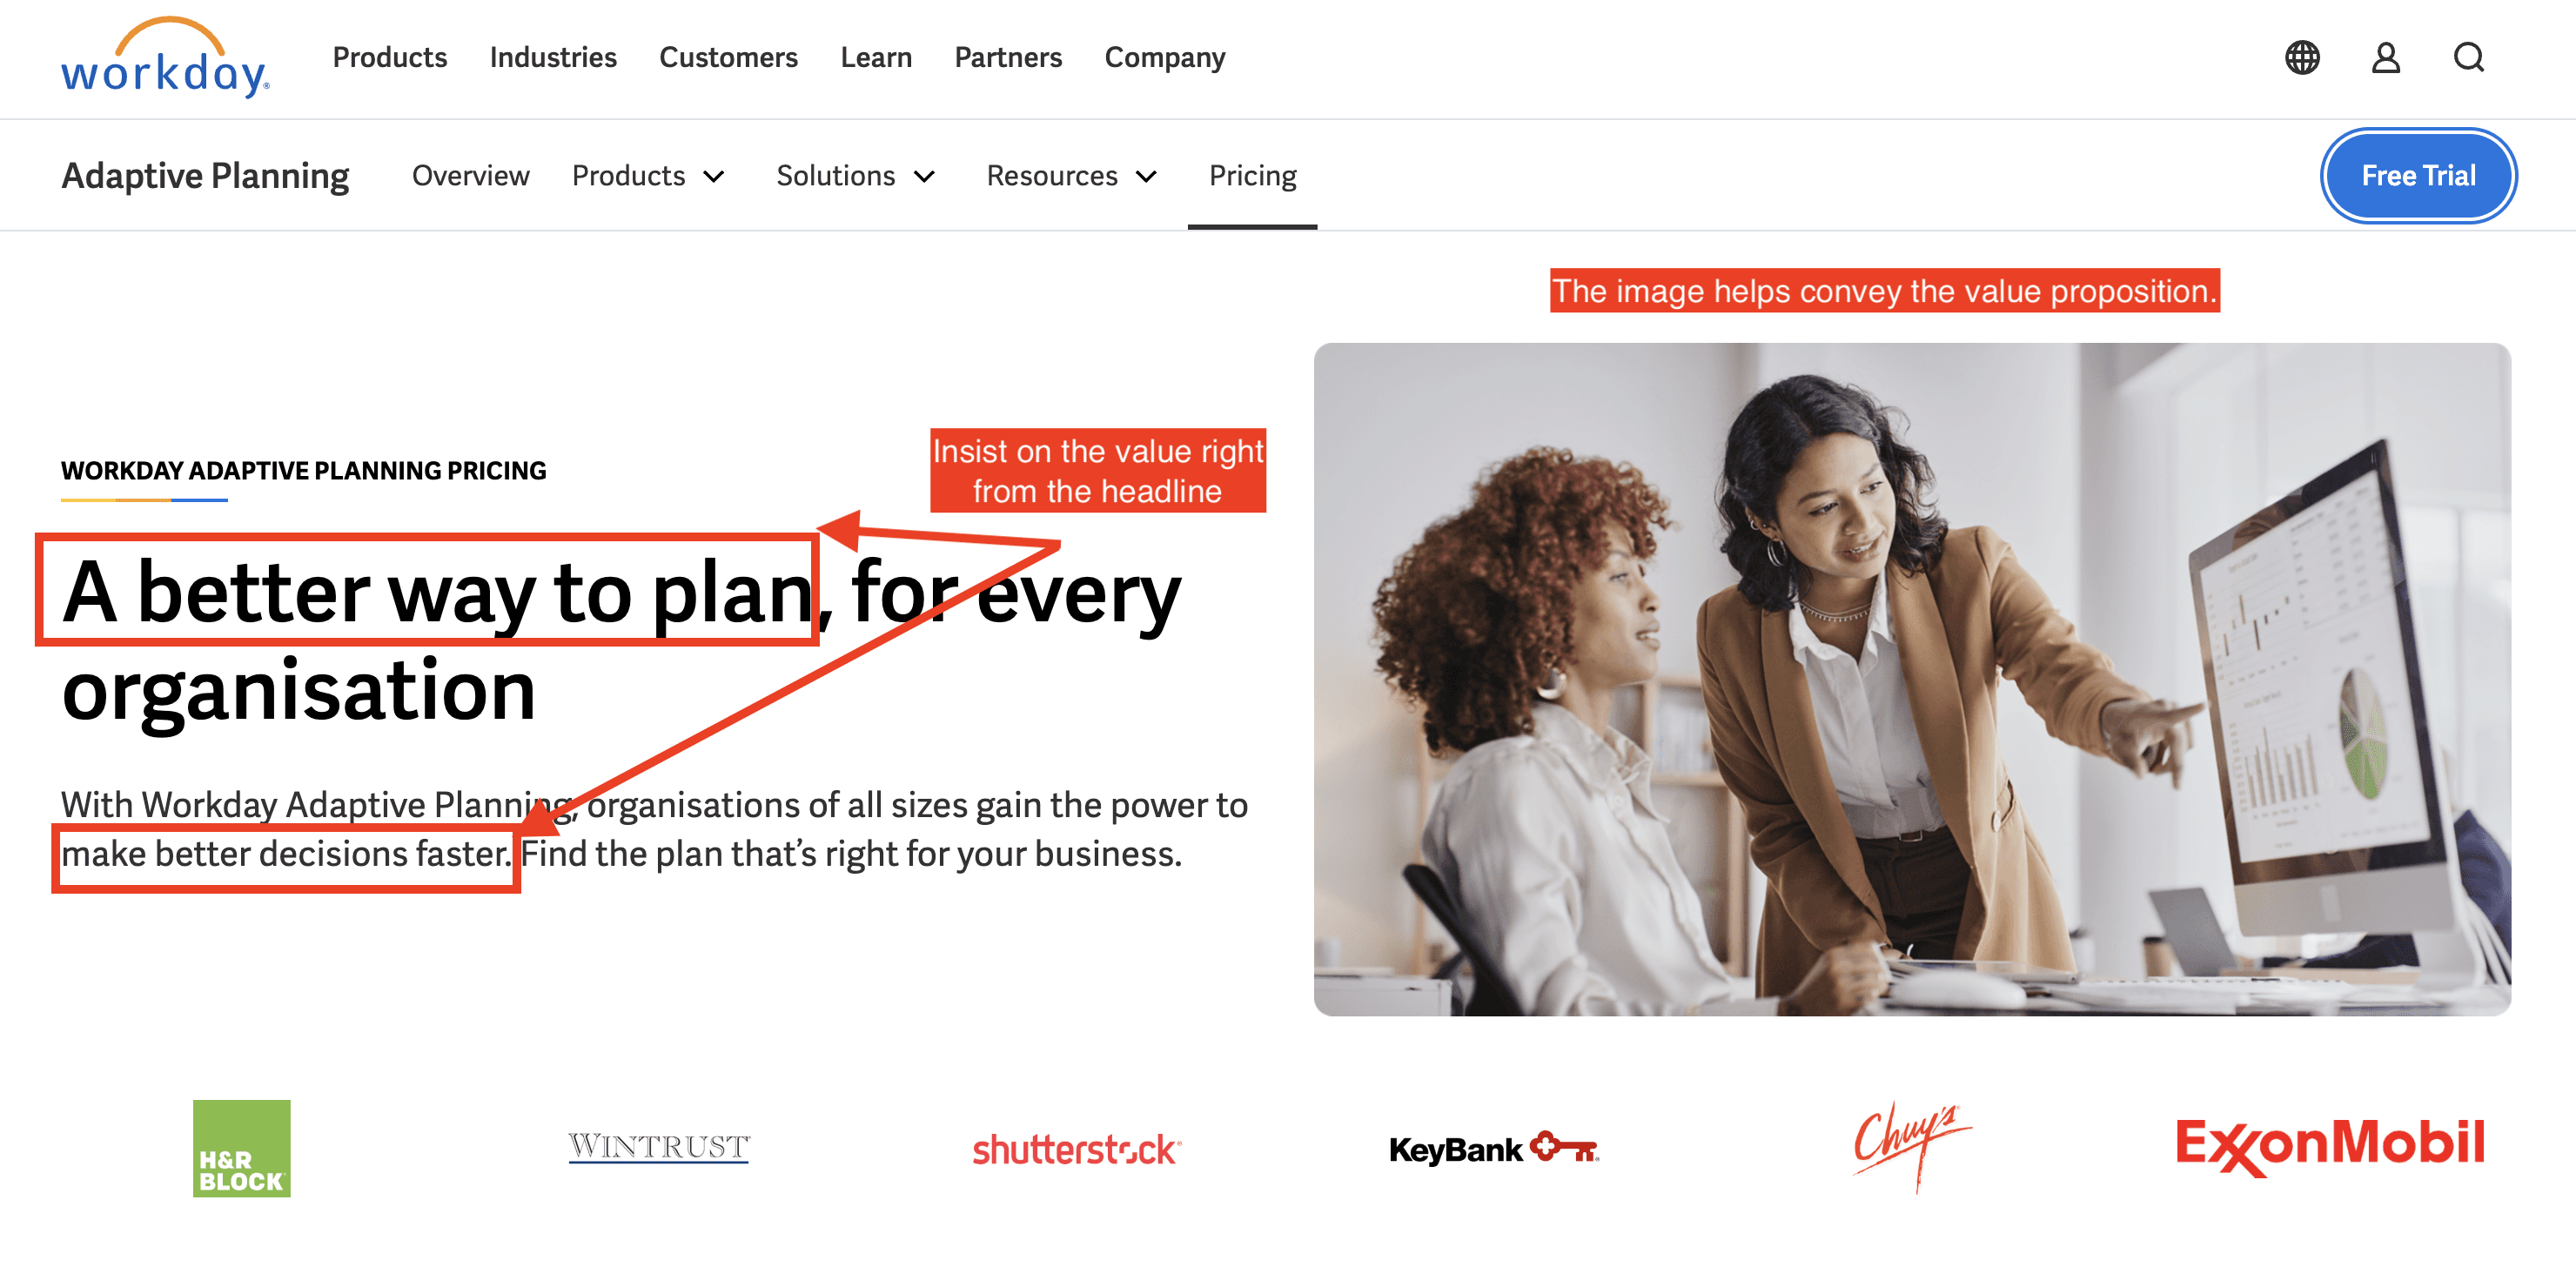Click the Free Trial button
This screenshot has height=1267, width=2576.
coord(2418,176)
